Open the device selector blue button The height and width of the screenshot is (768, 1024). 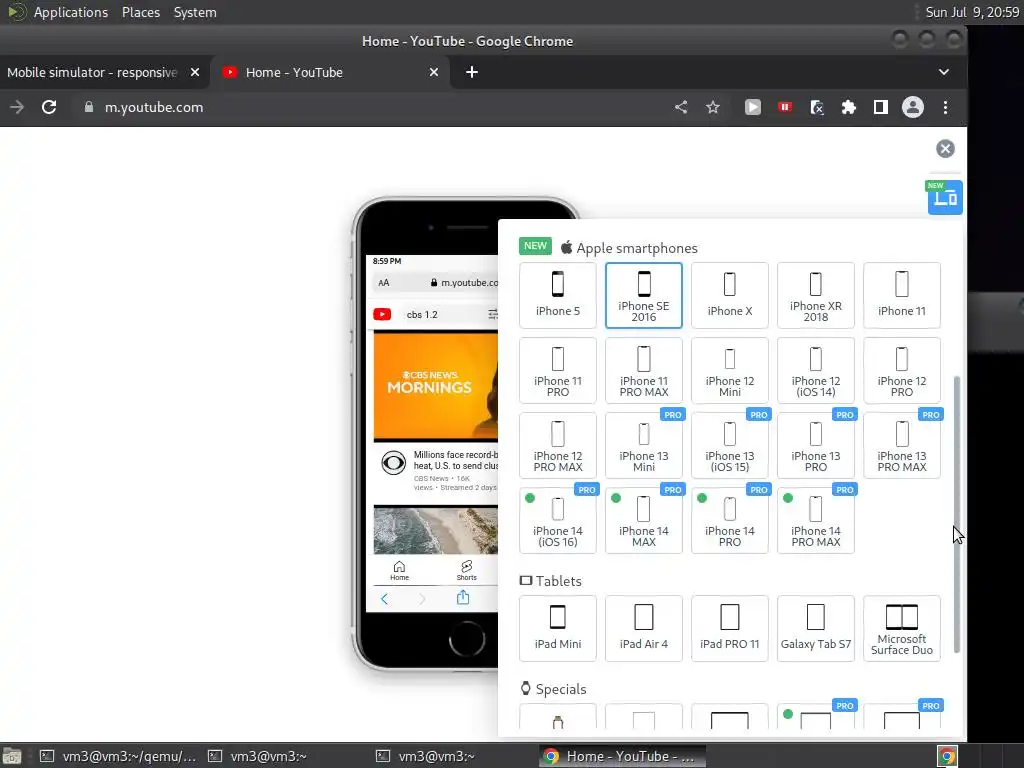tap(945, 197)
